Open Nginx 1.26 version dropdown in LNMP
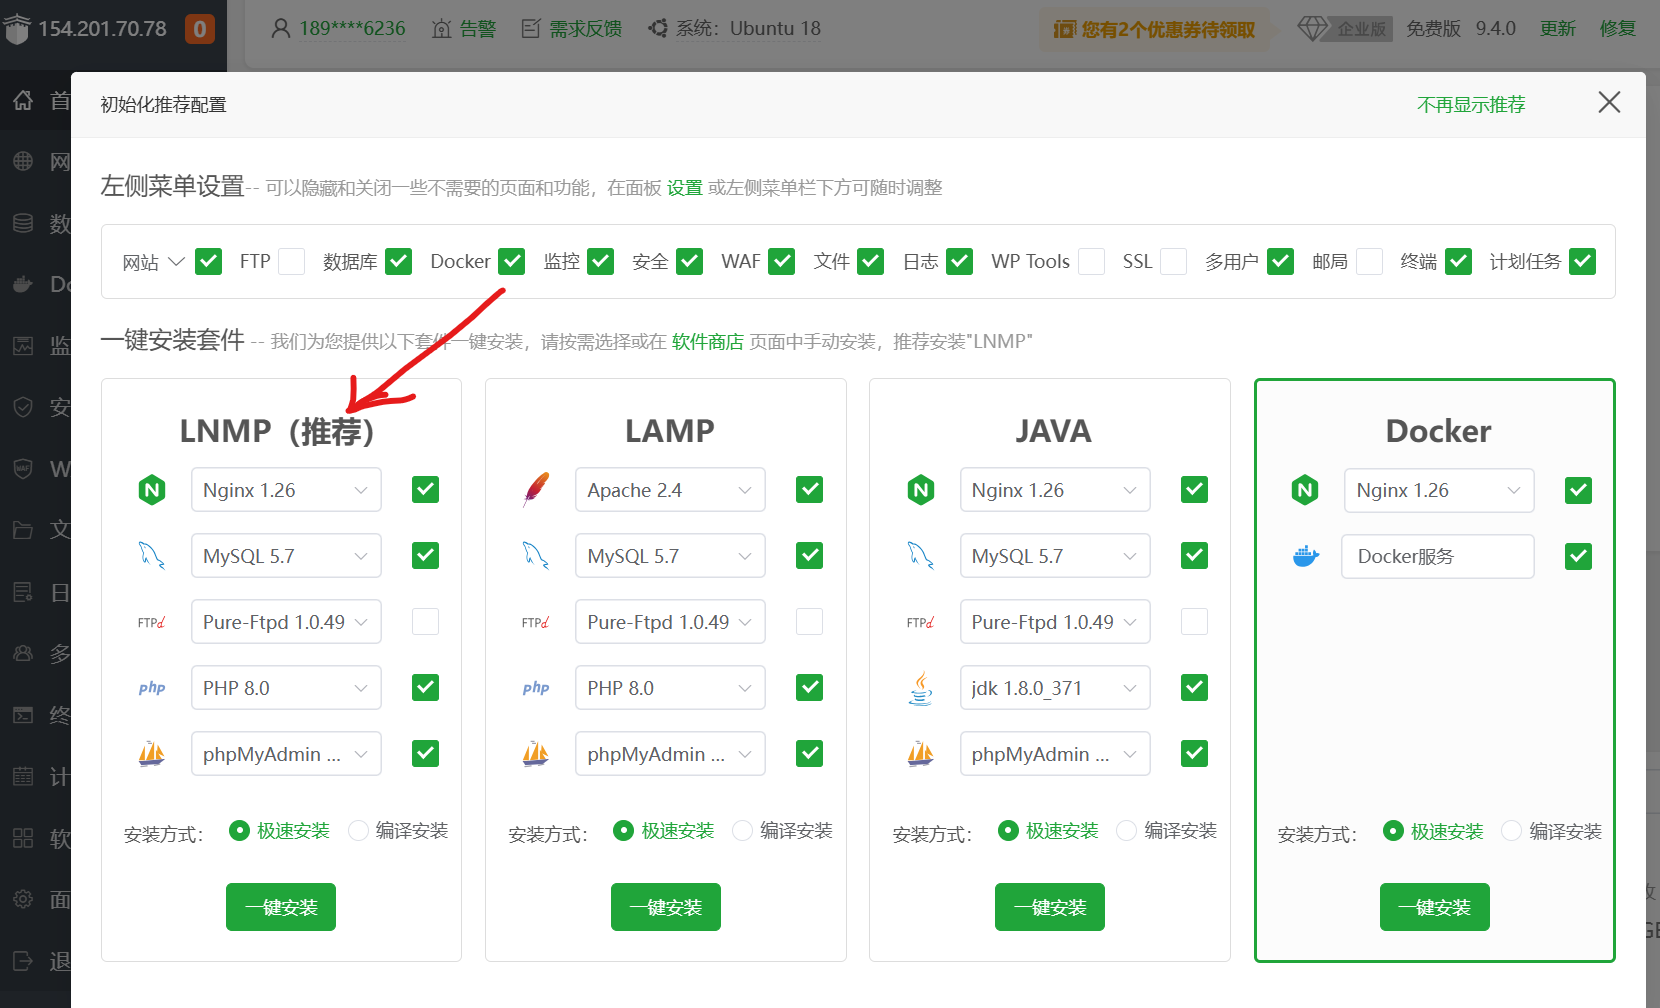This screenshot has width=1660, height=1008. coord(286,490)
